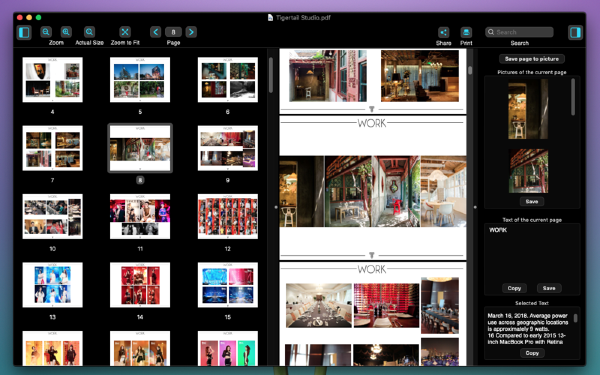Select page 12 thumbnail
The width and height of the screenshot is (600, 375).
coord(228,217)
